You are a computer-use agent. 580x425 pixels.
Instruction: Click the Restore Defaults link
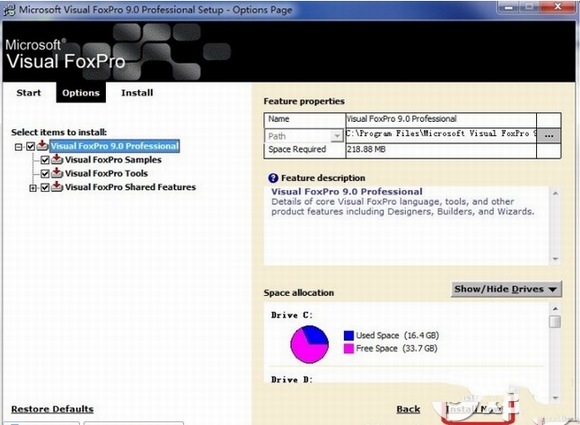coord(52,409)
